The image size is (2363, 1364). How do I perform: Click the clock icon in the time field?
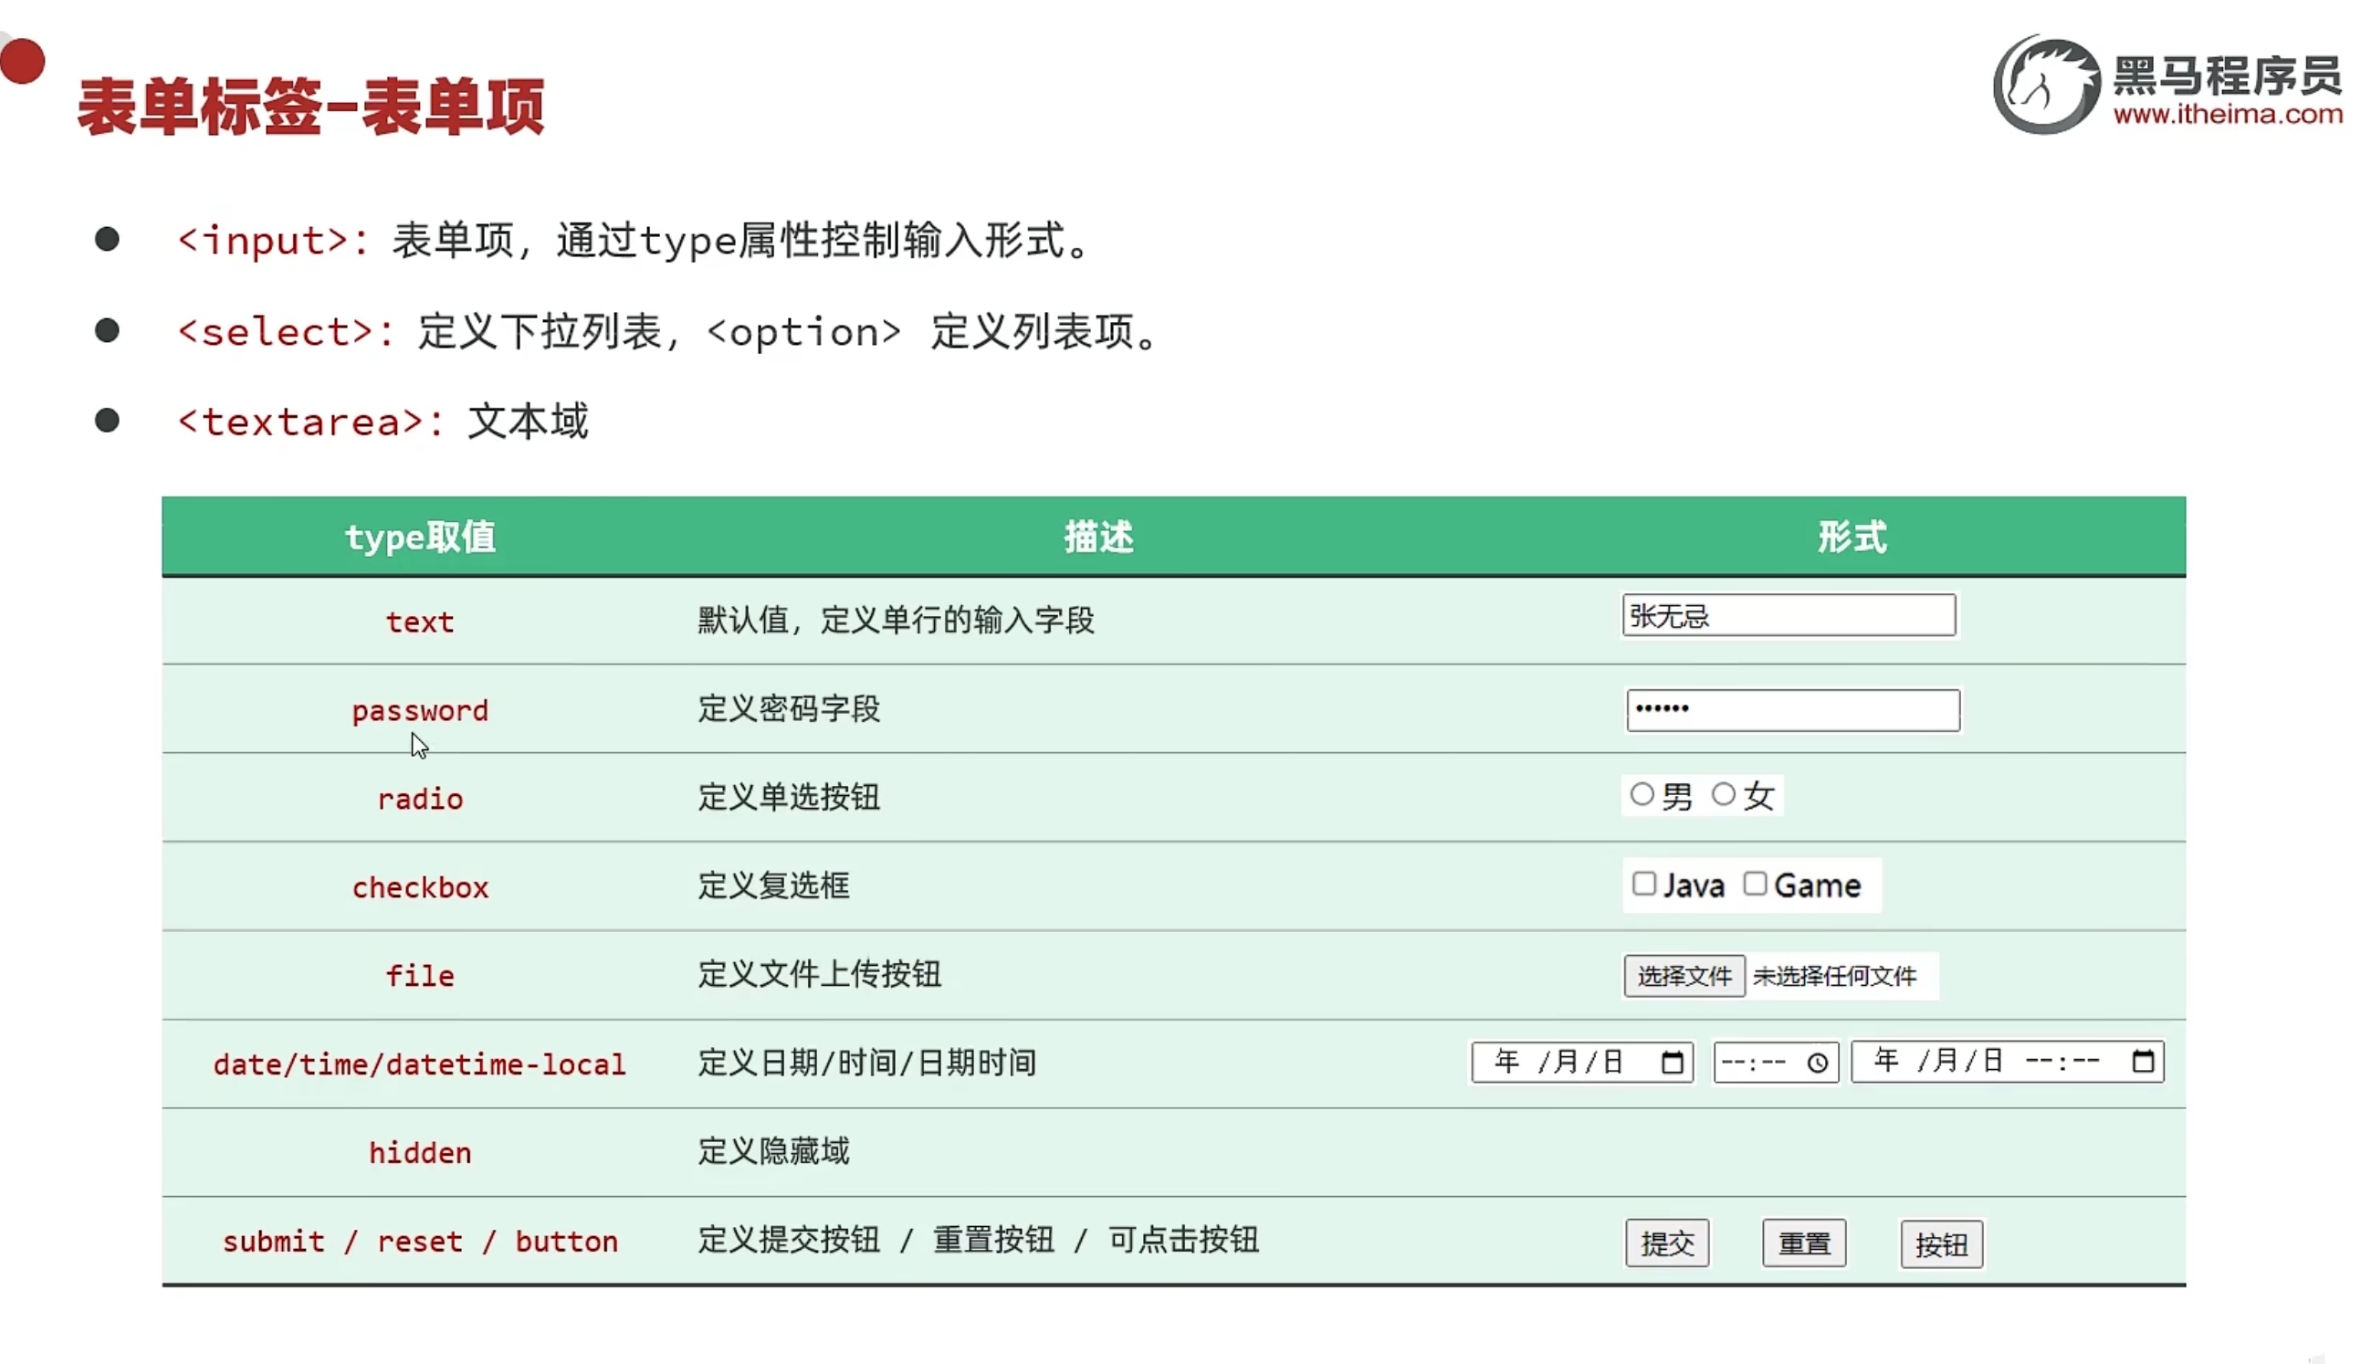point(1818,1063)
